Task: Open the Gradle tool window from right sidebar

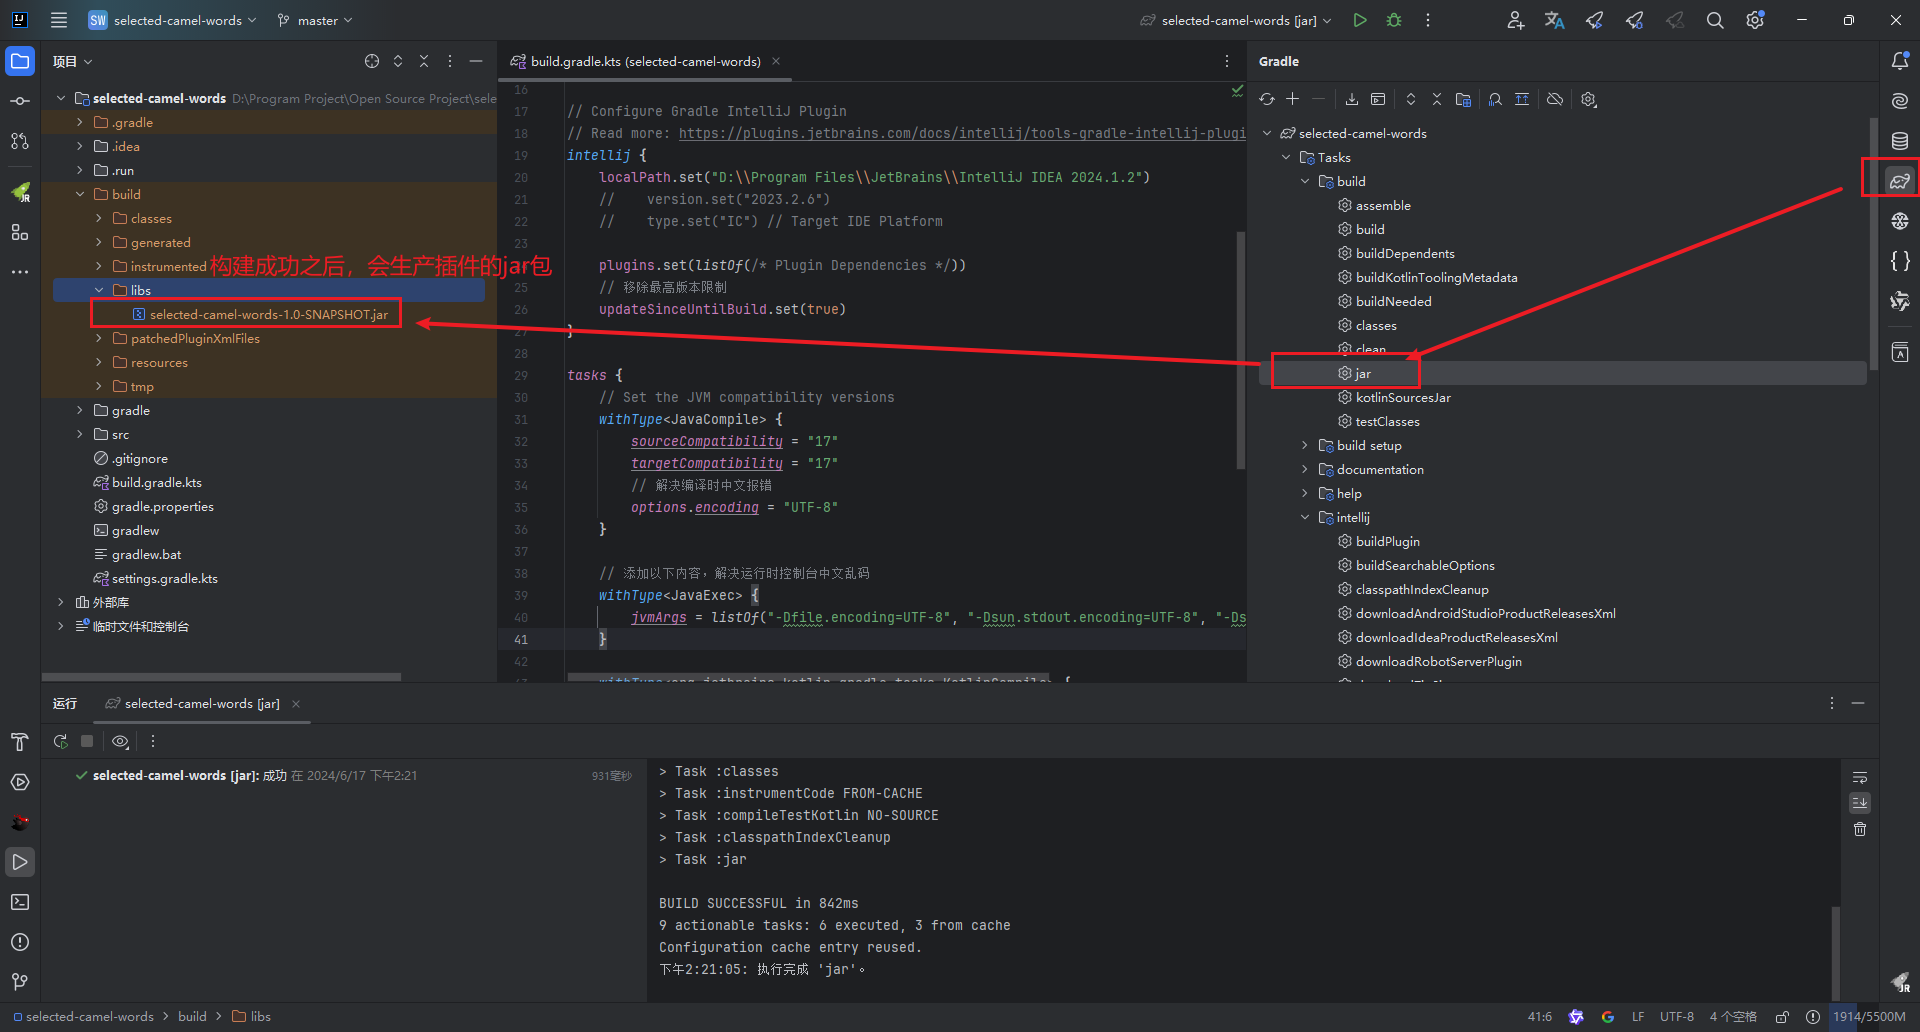Action: [1898, 178]
